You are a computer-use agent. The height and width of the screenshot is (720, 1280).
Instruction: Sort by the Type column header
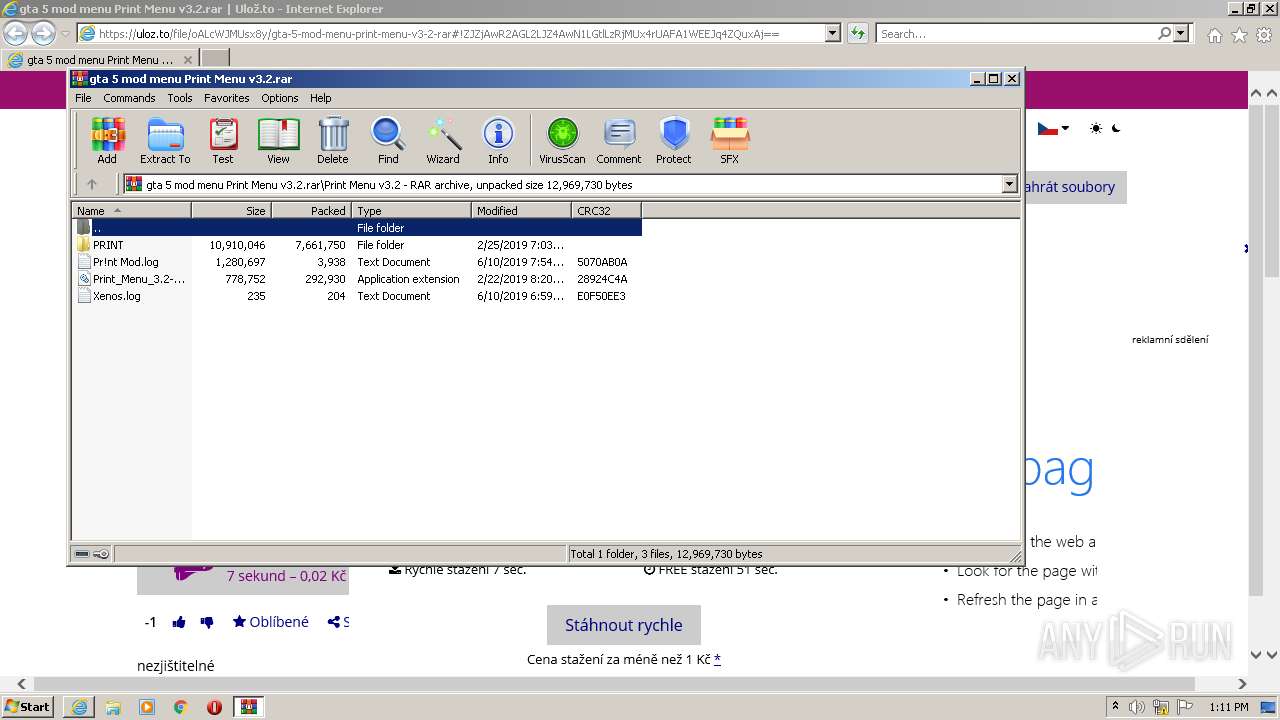[x=411, y=210]
